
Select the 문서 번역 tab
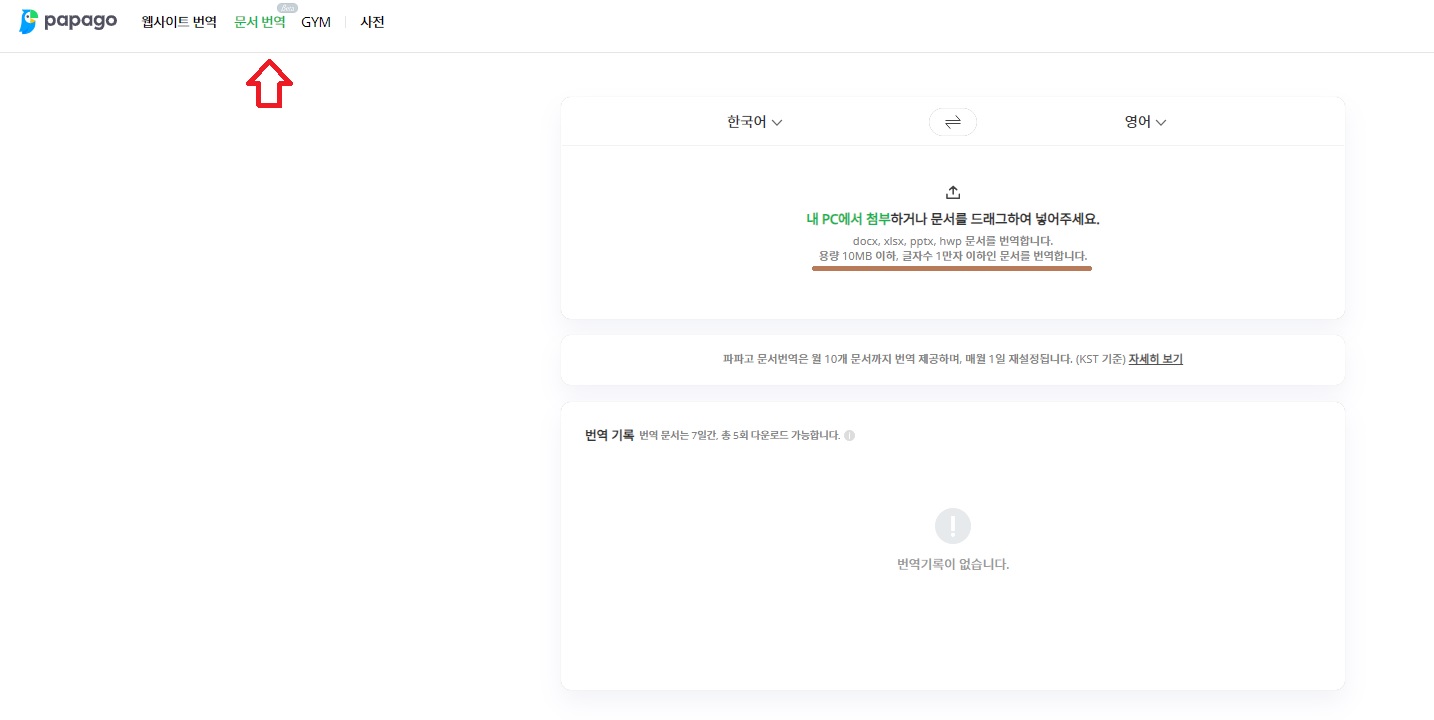[260, 22]
